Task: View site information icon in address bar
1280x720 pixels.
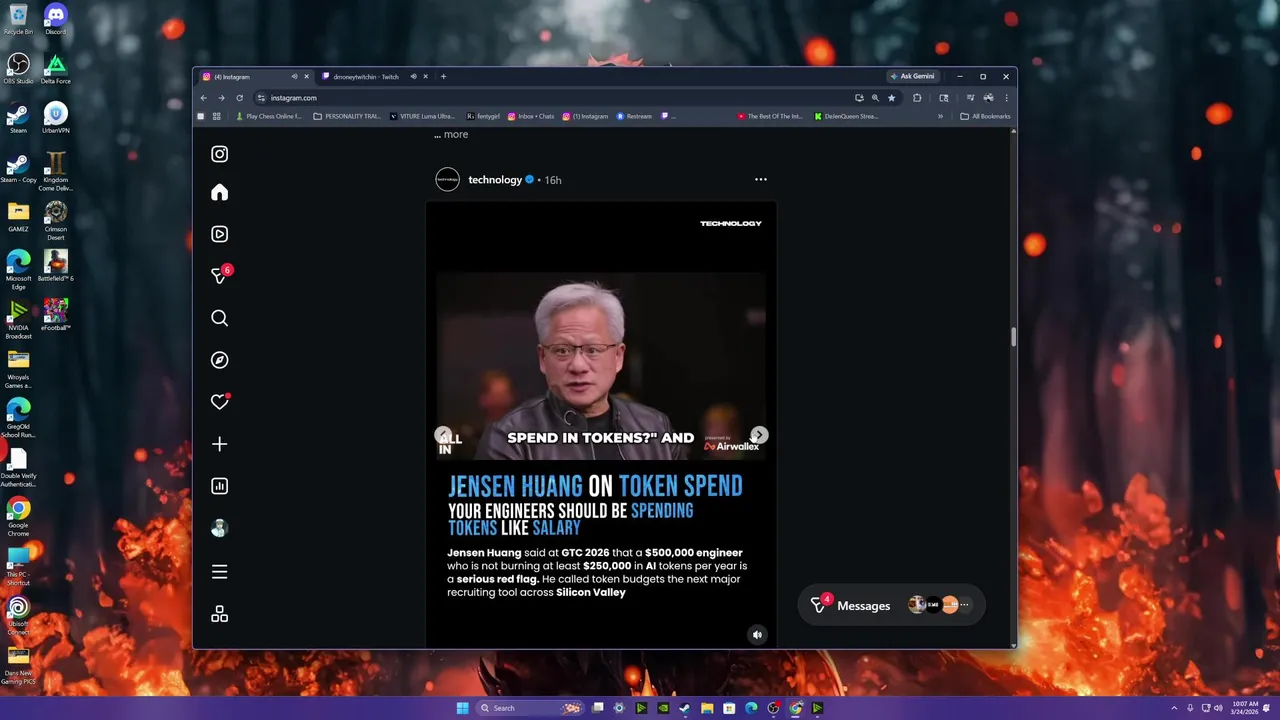Action: click(x=261, y=98)
